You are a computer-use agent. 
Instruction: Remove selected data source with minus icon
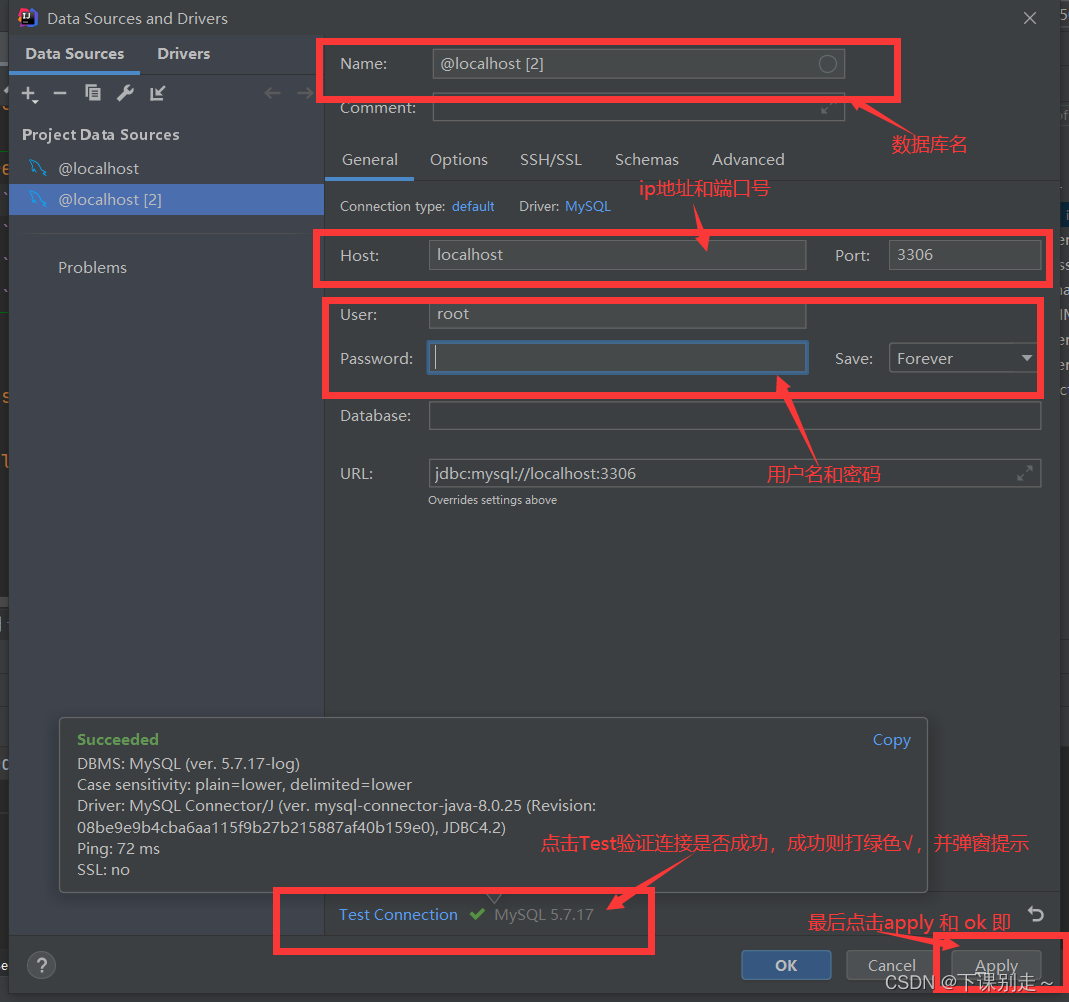point(60,93)
